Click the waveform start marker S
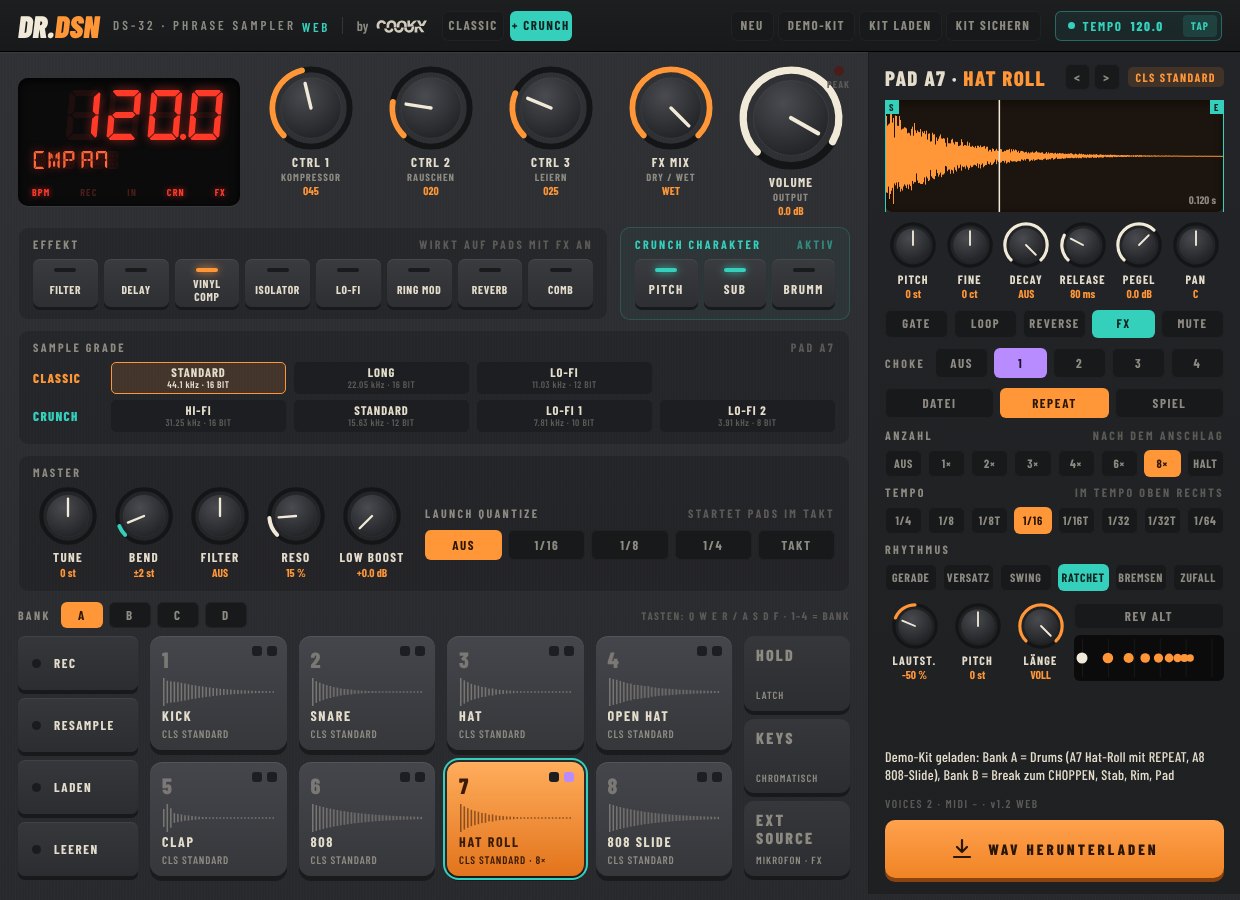This screenshot has width=1240, height=900. pos(891,107)
